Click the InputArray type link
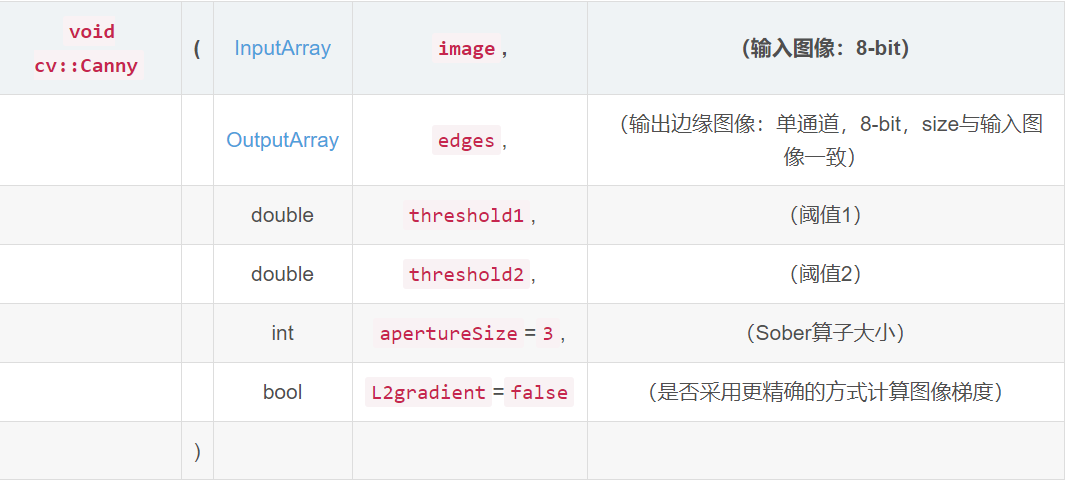 tap(282, 48)
